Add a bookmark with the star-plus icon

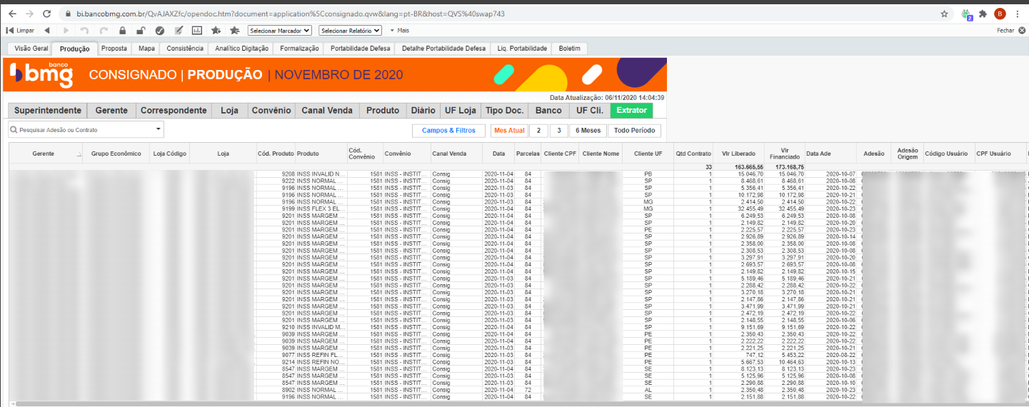[x=216, y=30]
